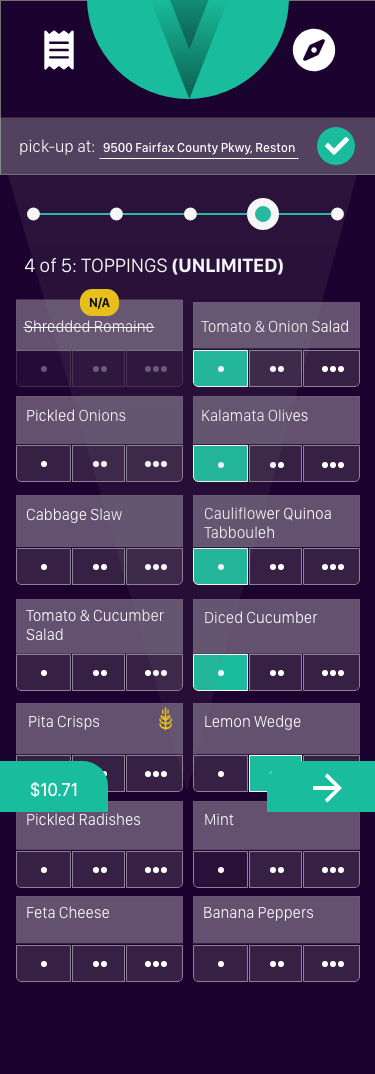This screenshot has height=1074, width=375.
Task: Tap the $10.71 price total
Action: (54, 789)
